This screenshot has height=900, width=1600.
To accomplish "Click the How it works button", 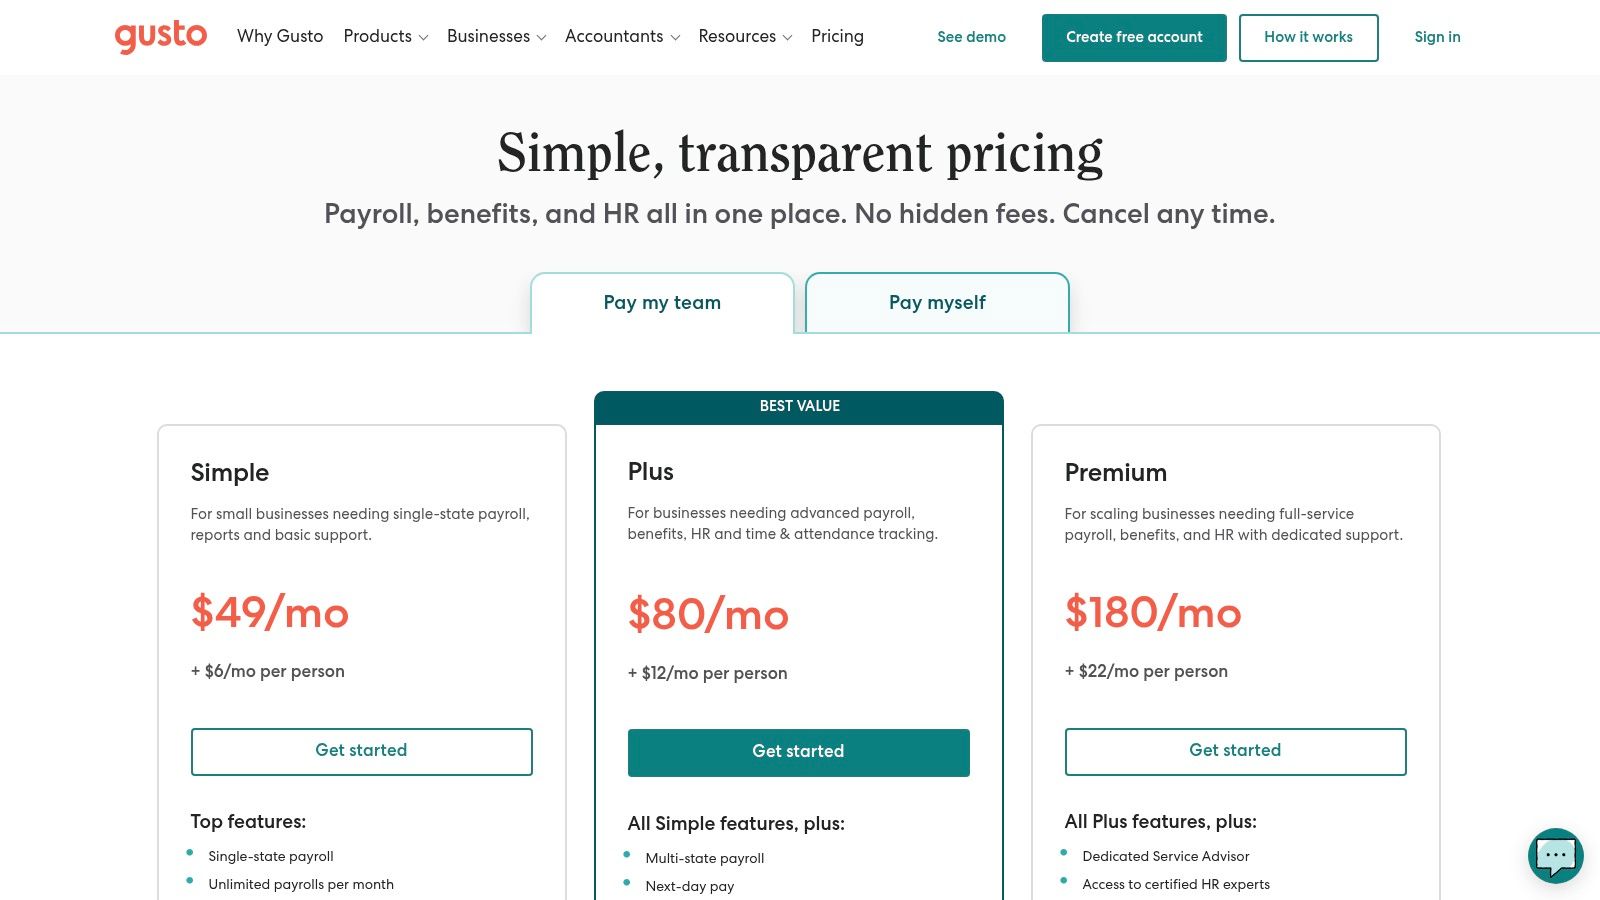I will tap(1309, 37).
